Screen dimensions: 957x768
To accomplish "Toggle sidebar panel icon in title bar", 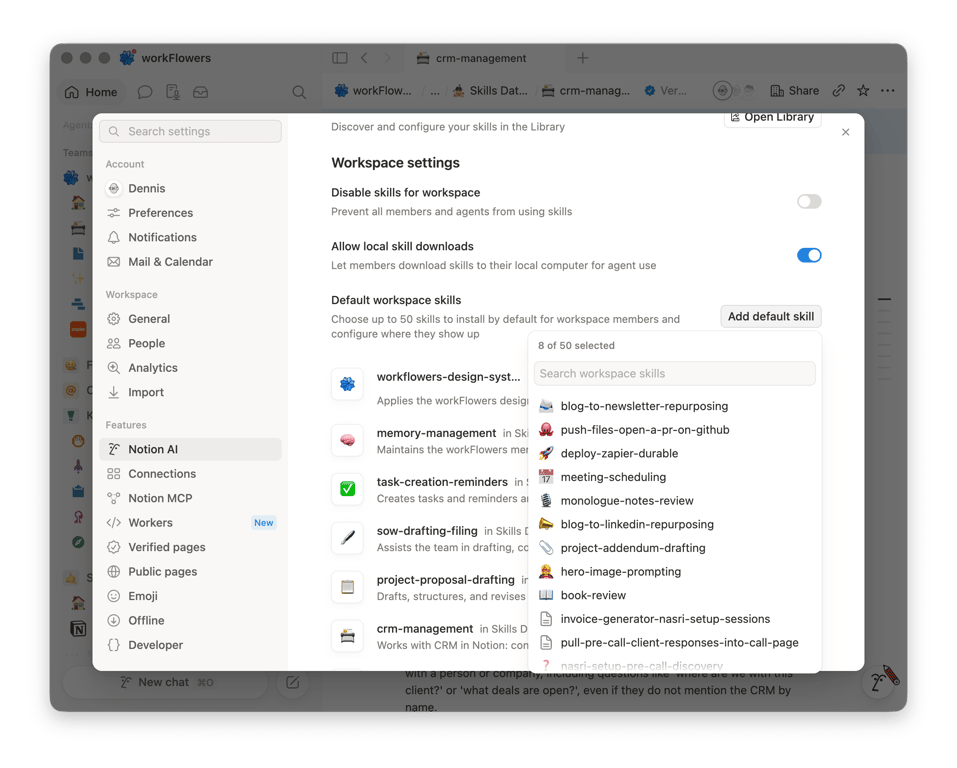I will point(340,58).
